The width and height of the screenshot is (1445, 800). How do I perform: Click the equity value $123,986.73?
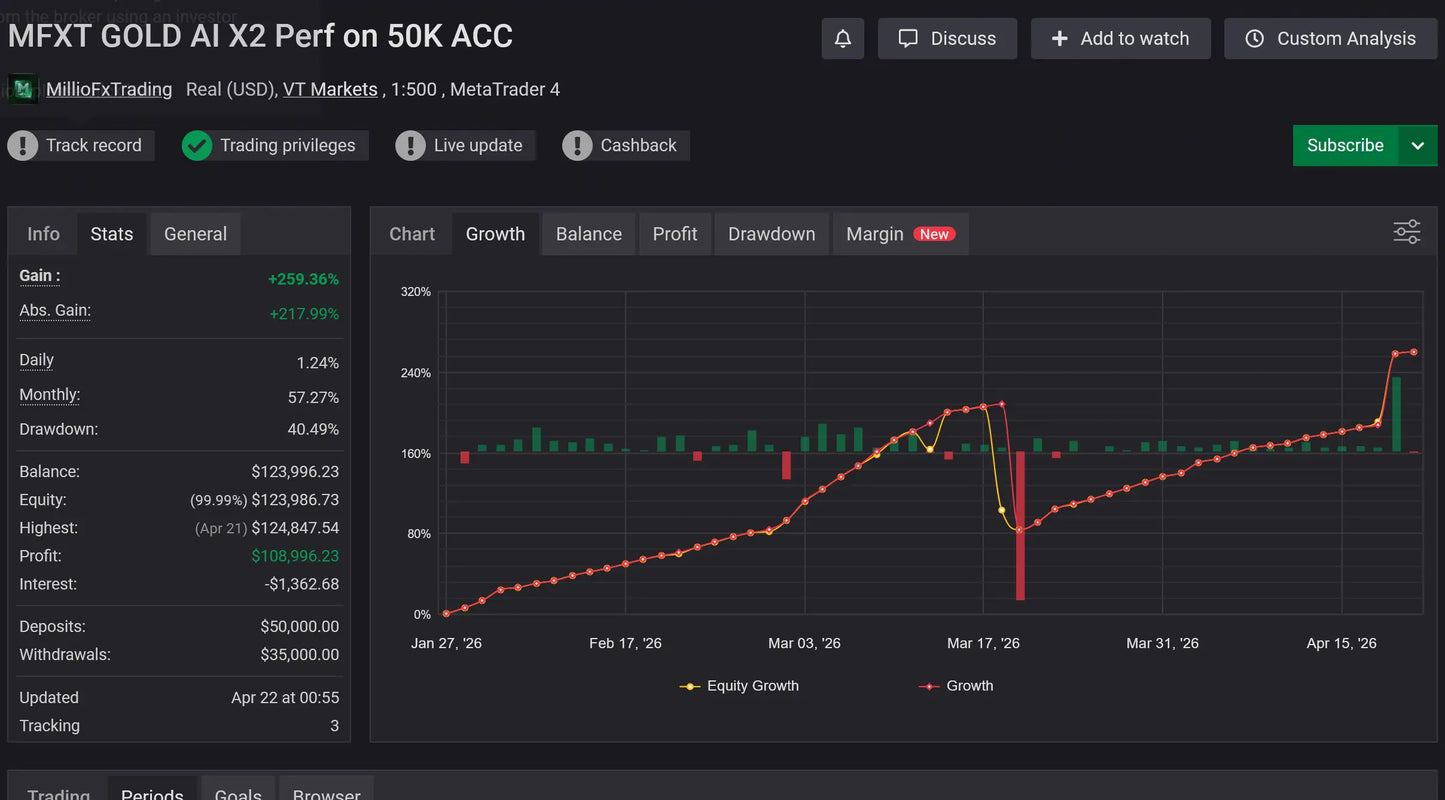pos(295,499)
